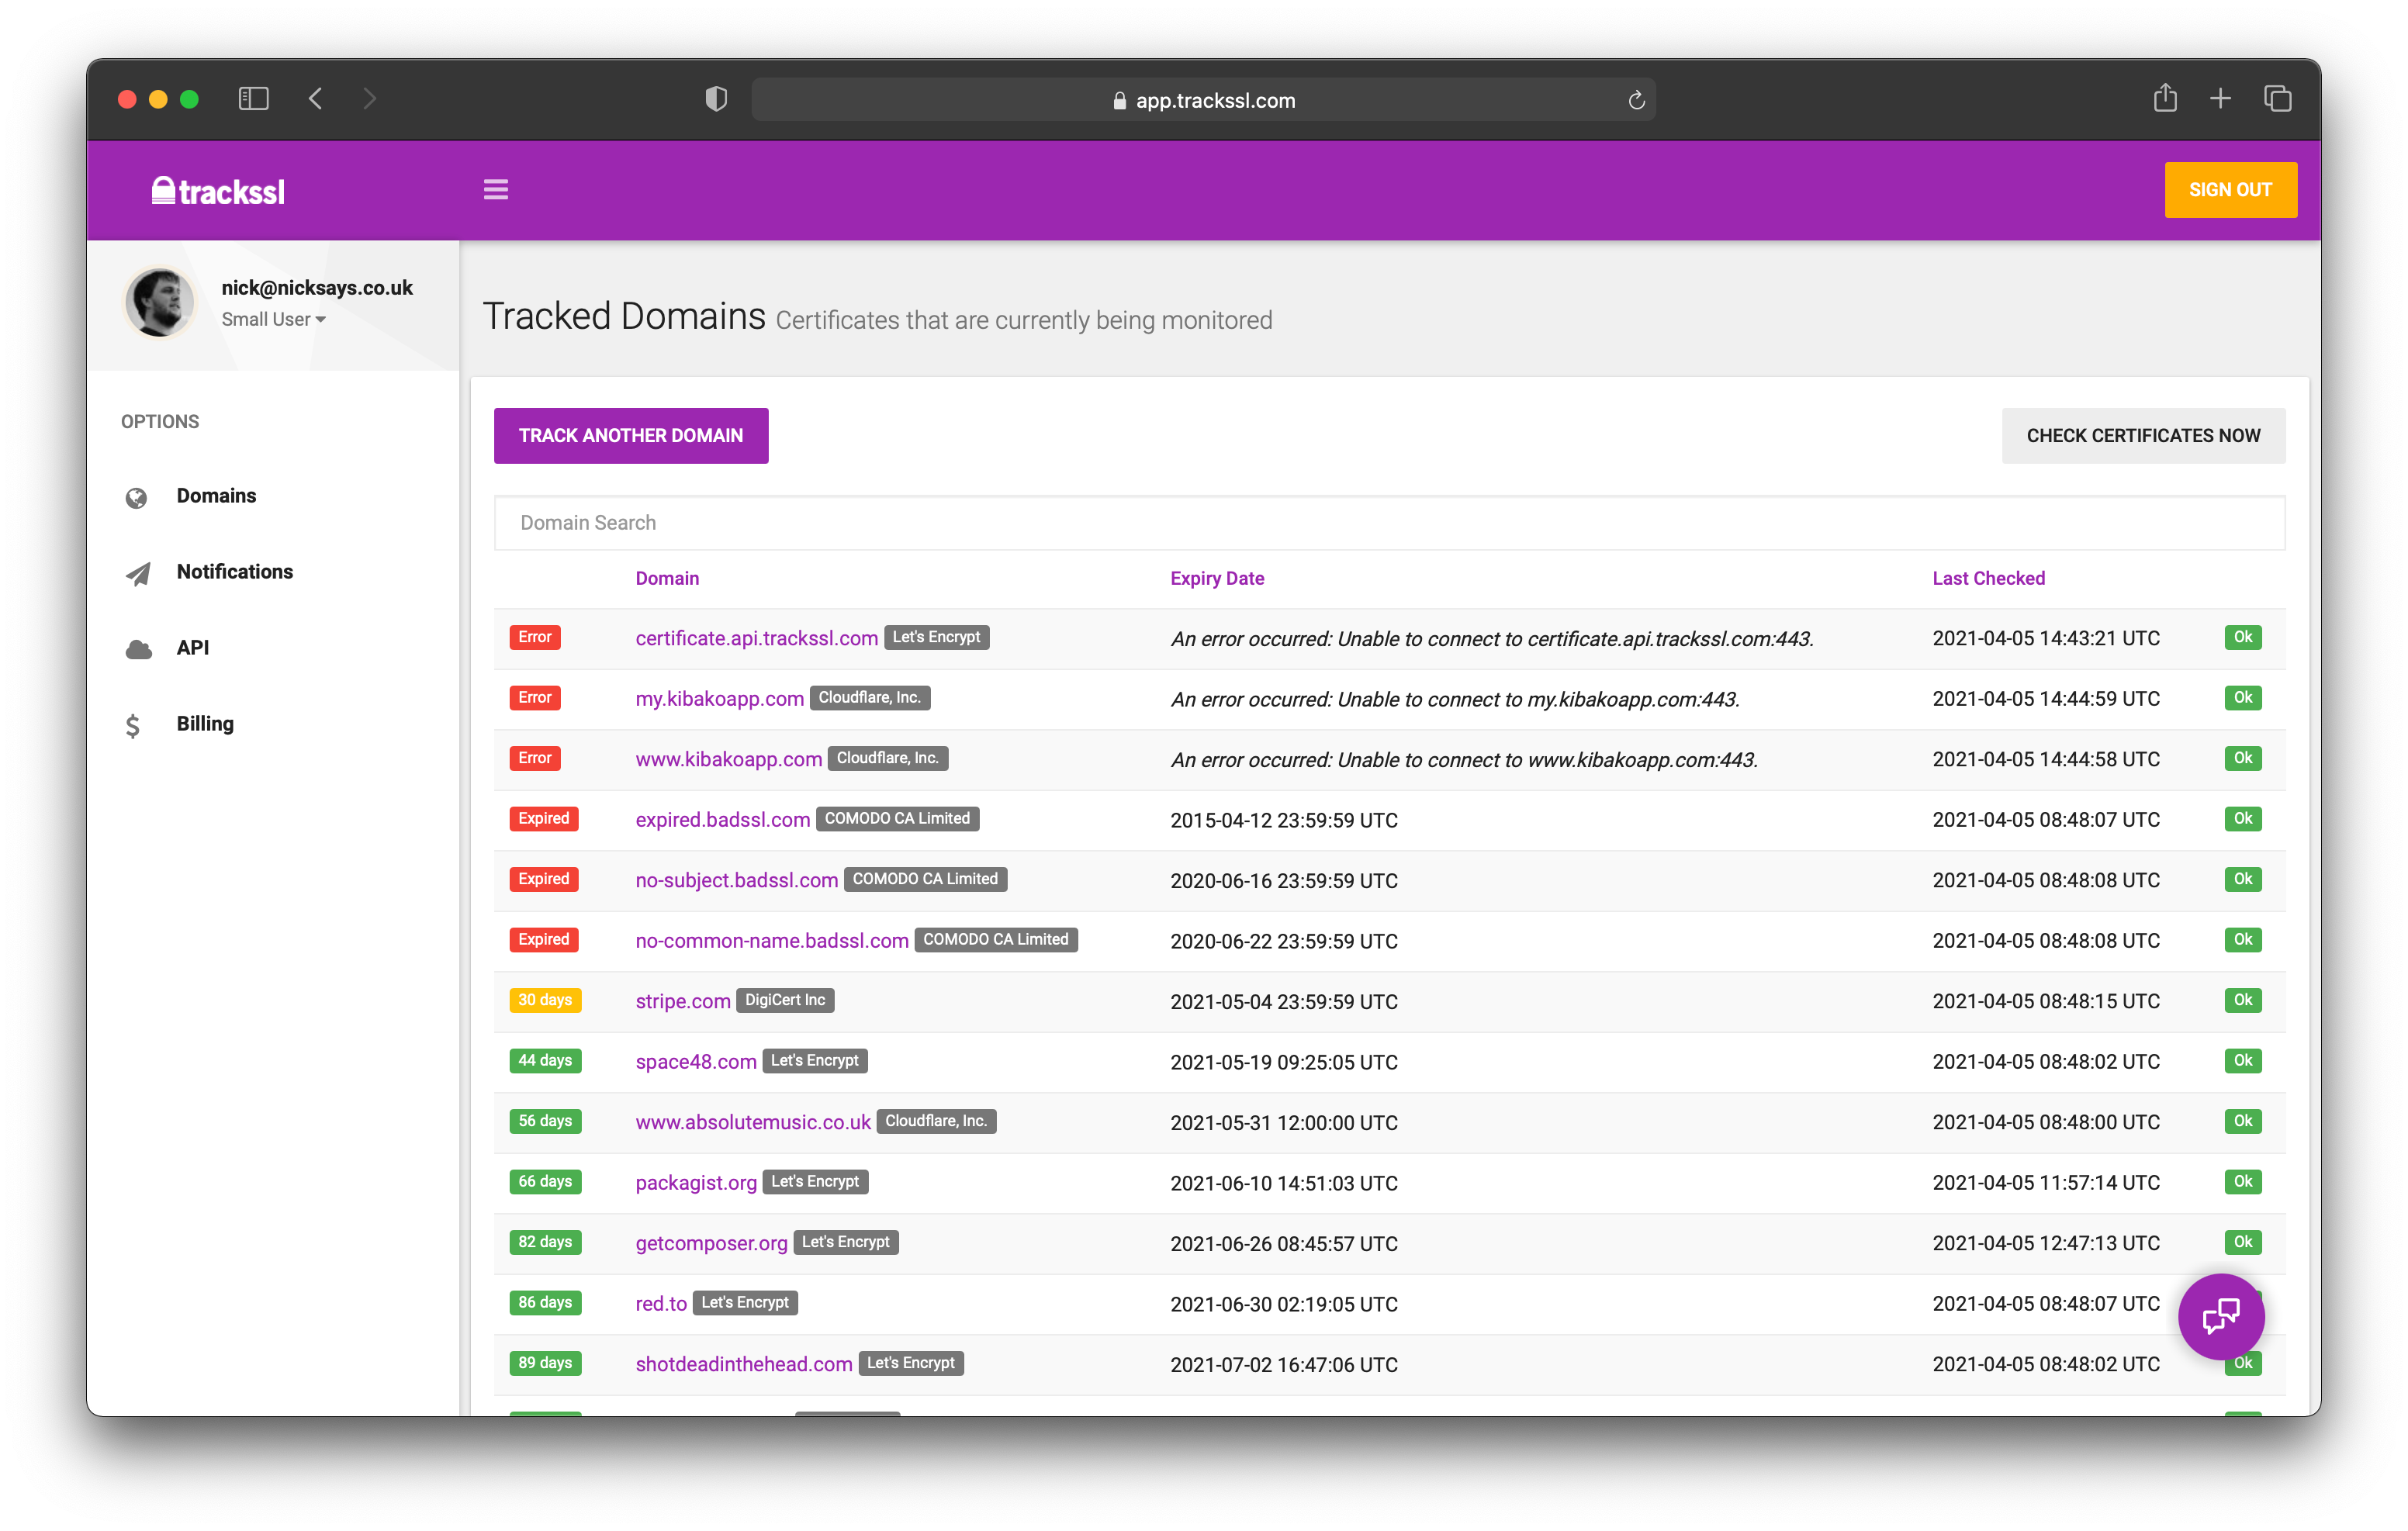Expand the Small User dropdown
2408x1531 pixels.
(x=273, y=319)
